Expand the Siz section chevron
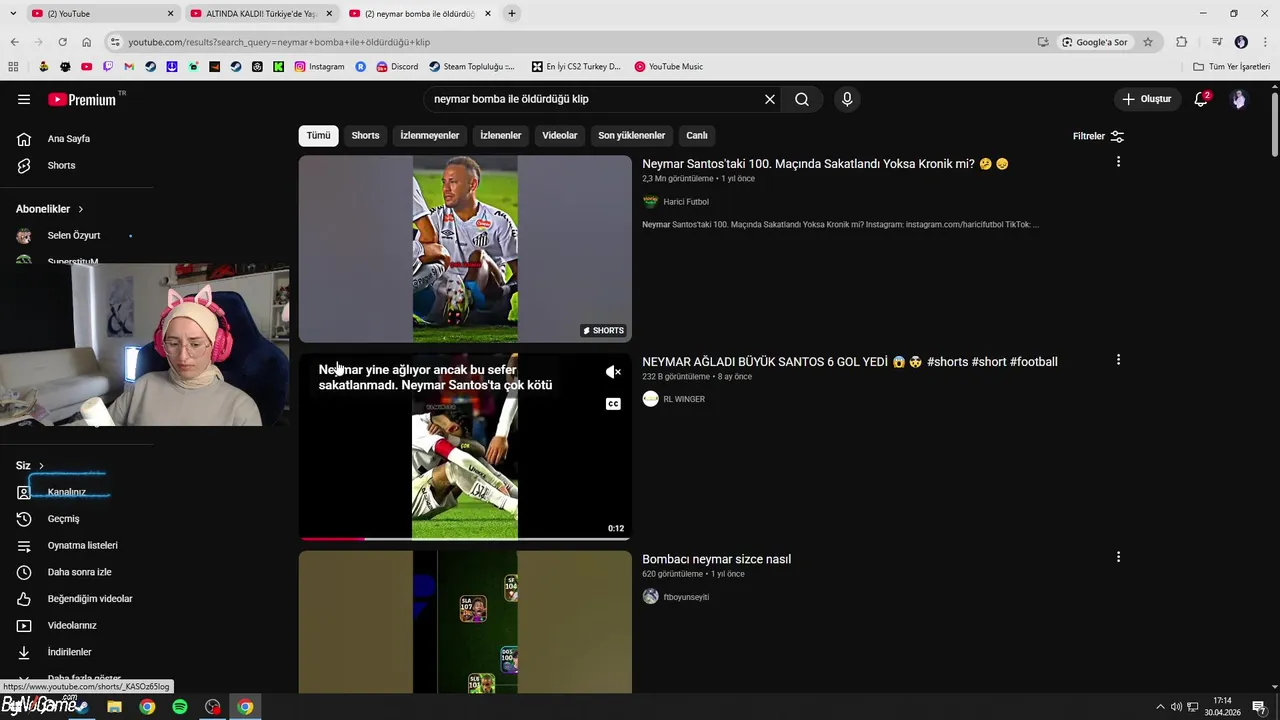The width and height of the screenshot is (1280, 720). (x=41, y=466)
